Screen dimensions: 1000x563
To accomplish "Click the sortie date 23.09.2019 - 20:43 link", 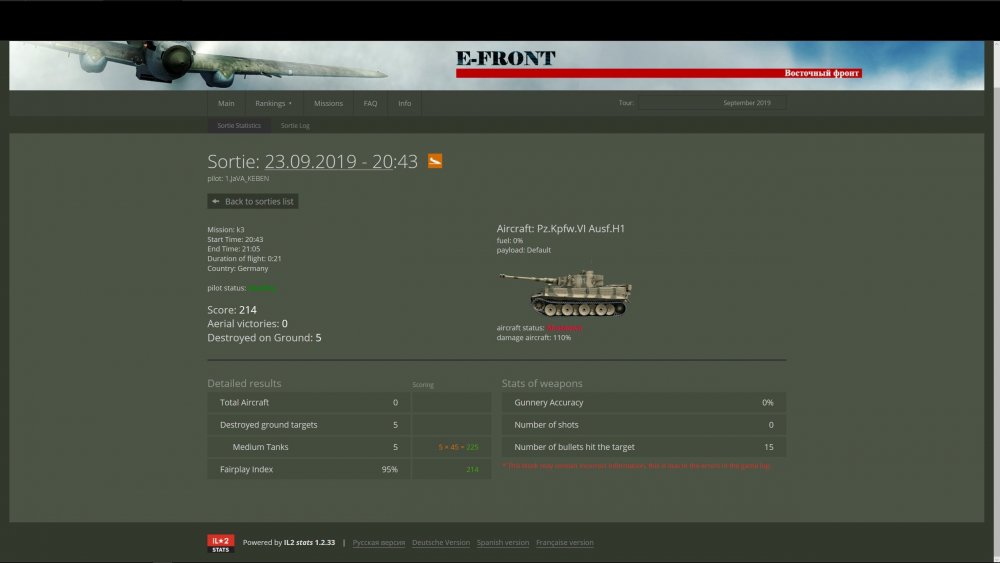I will [341, 161].
